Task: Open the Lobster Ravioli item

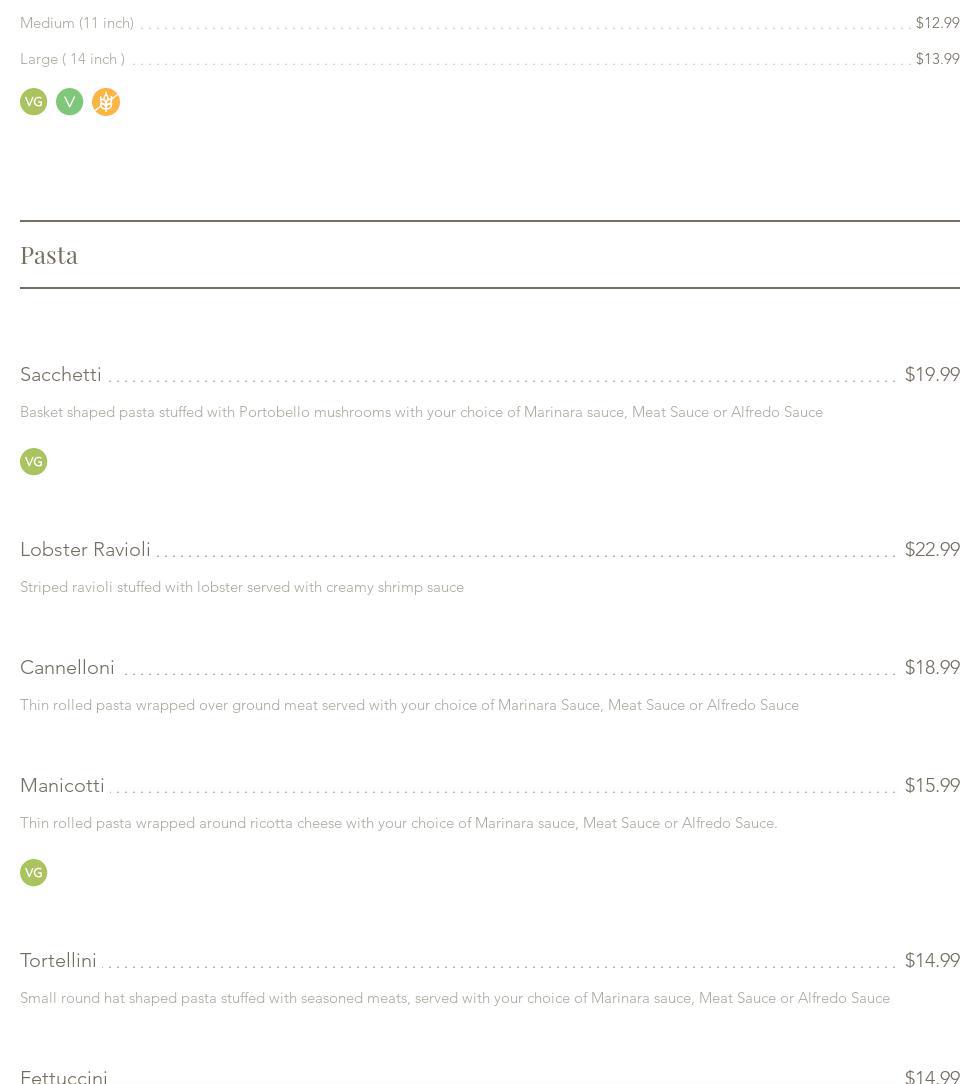Action: [85, 550]
